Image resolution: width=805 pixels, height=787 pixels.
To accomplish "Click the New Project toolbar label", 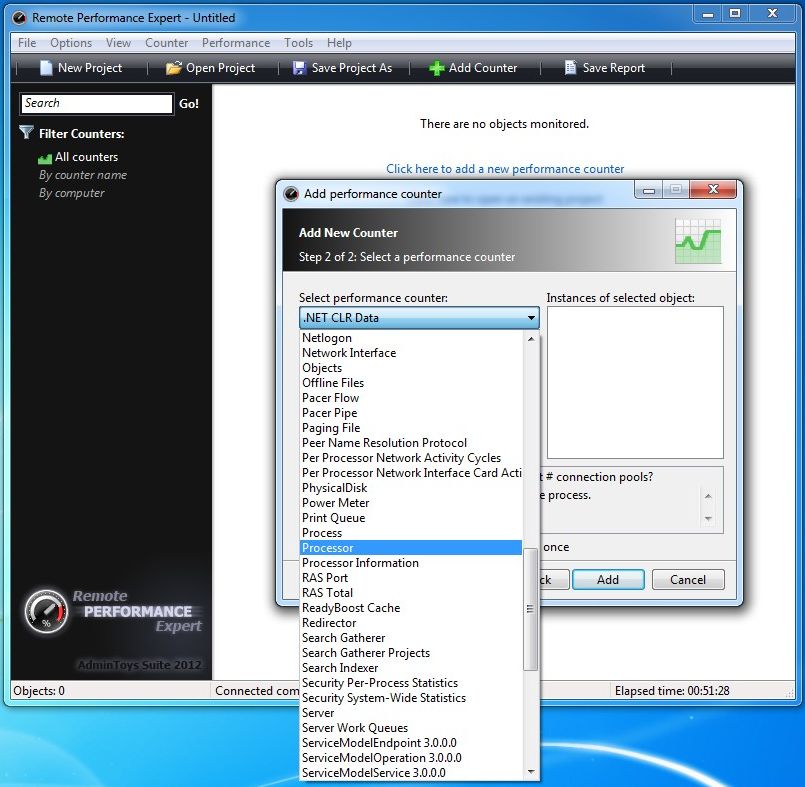I will (x=90, y=68).
